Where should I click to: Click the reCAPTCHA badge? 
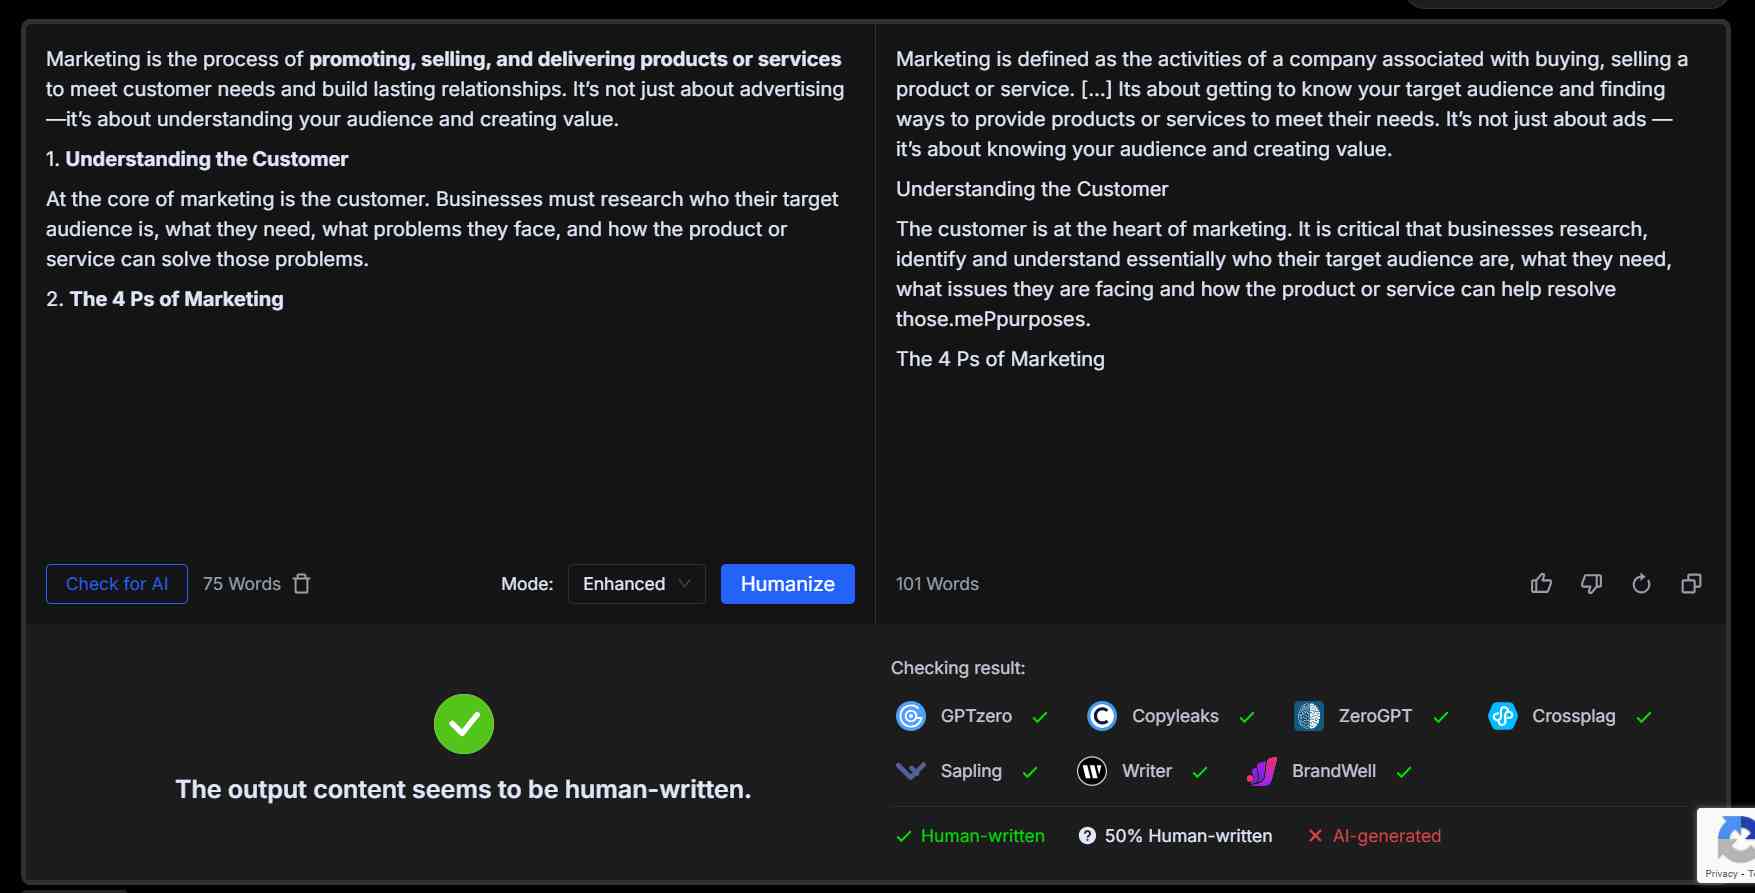(1726, 845)
